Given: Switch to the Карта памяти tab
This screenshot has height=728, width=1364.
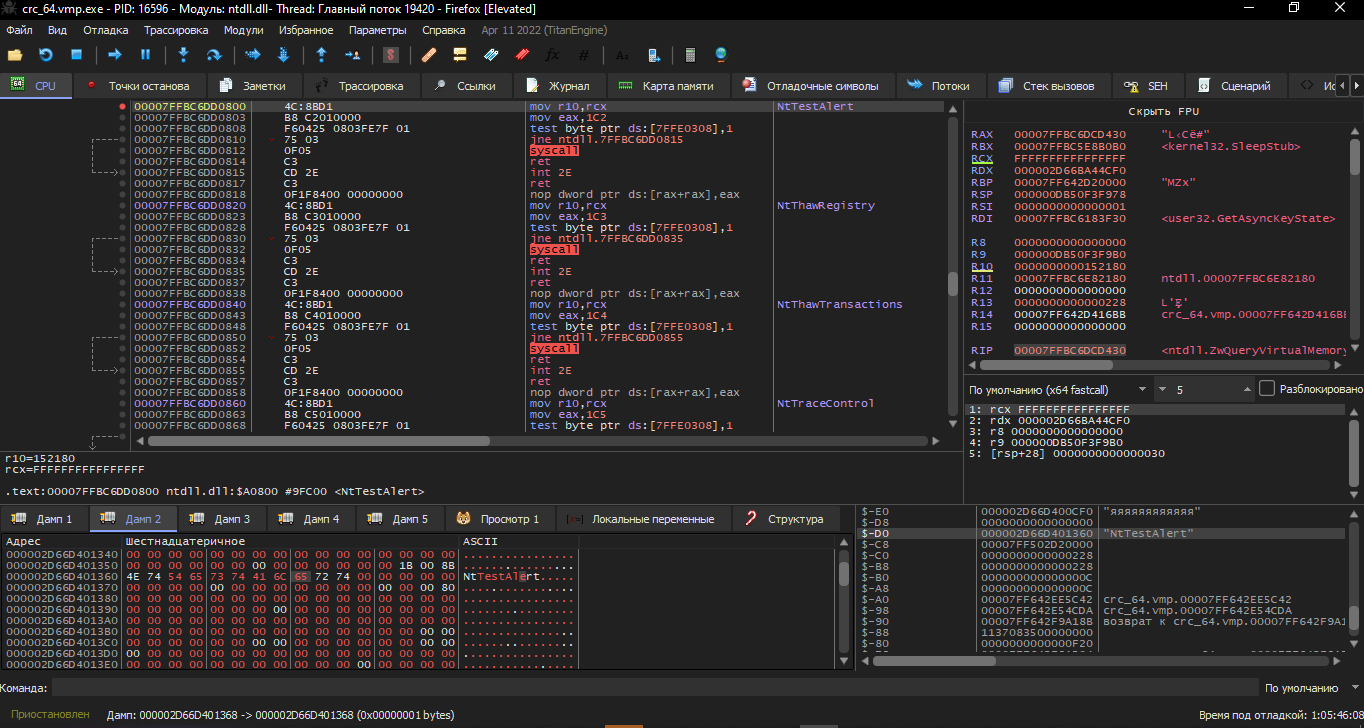Looking at the screenshot, I should click(668, 86).
